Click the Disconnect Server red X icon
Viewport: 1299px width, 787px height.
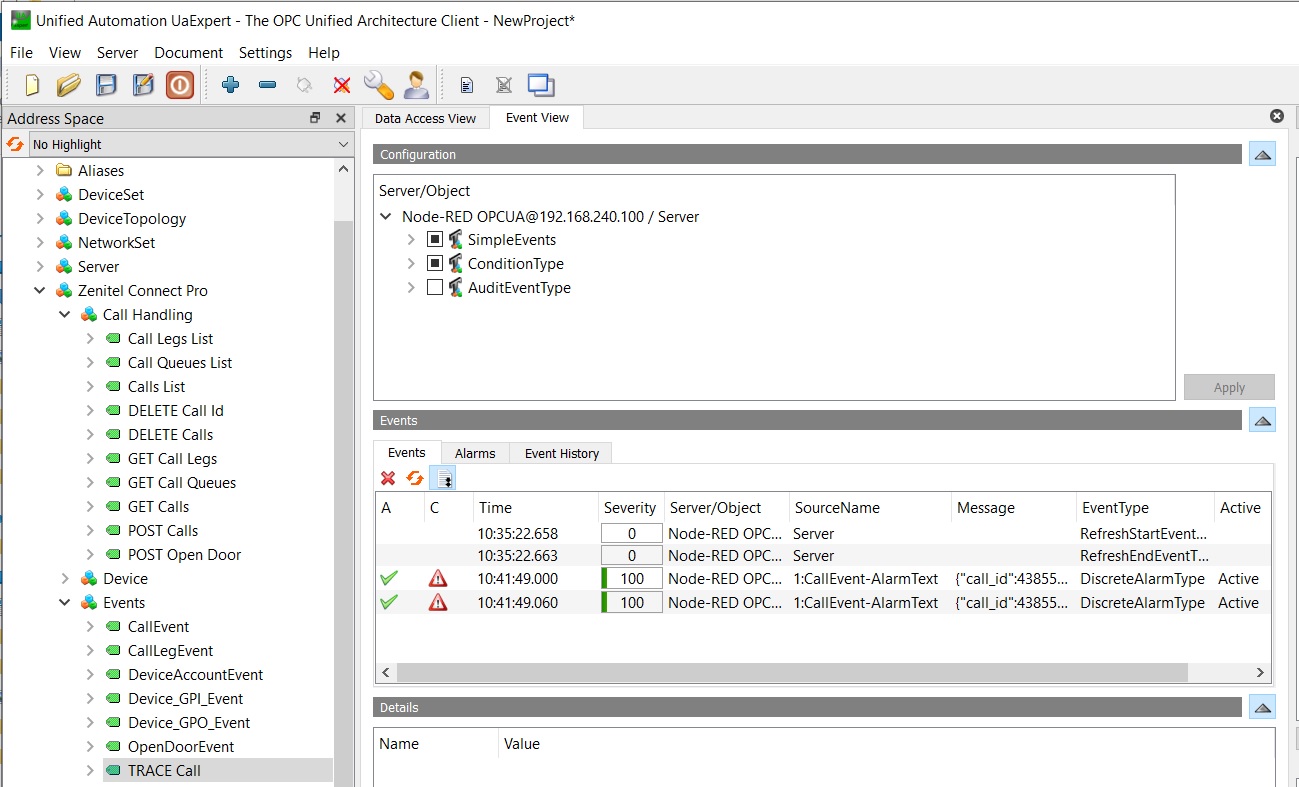(x=342, y=85)
